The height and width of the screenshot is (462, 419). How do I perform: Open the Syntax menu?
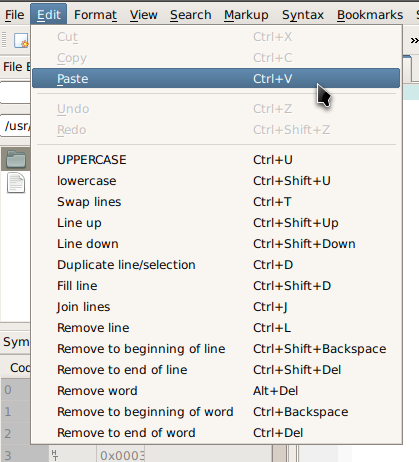(x=303, y=15)
